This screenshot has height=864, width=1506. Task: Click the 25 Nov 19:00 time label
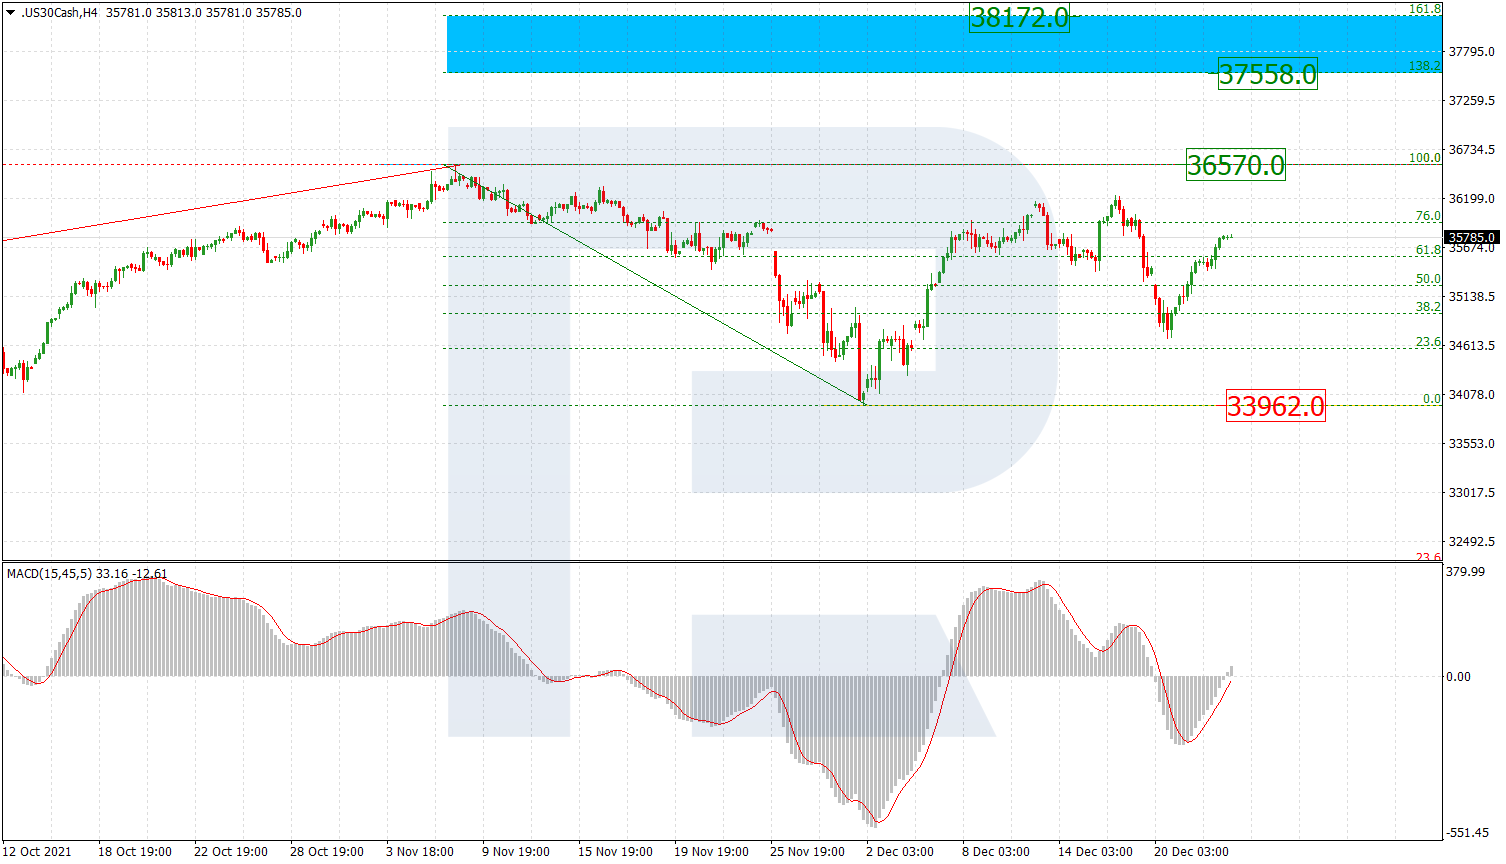807,852
